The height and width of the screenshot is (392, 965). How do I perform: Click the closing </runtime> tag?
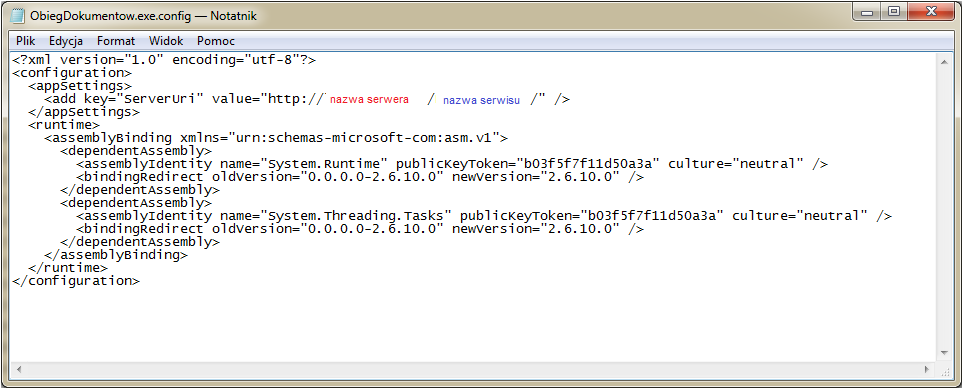pos(68,267)
